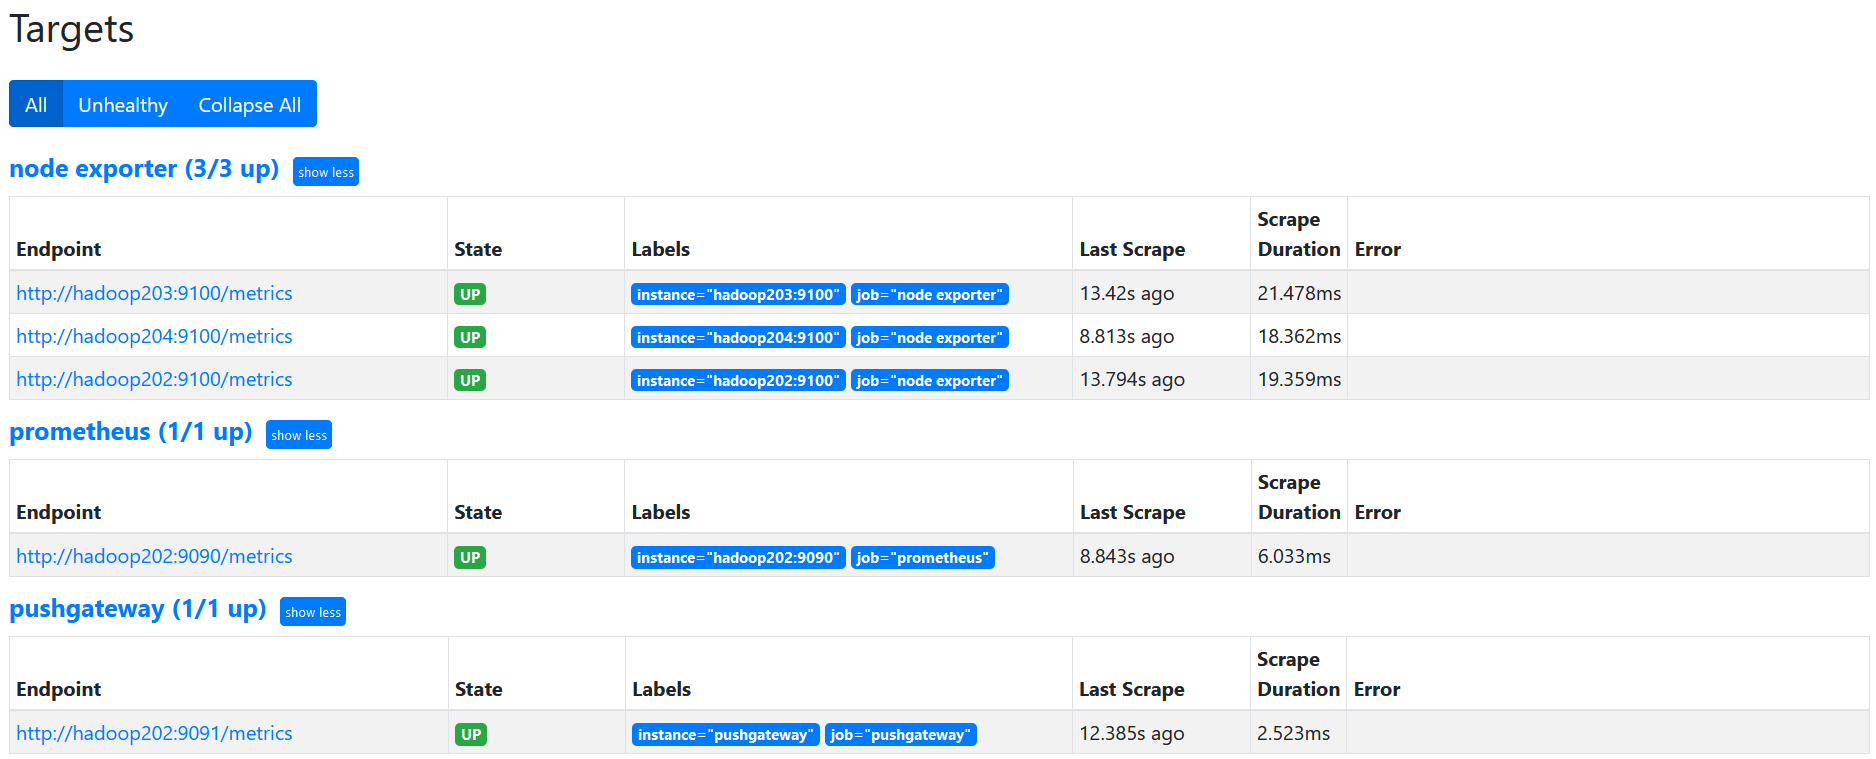Click the job="prometheus" label badge
The image size is (1876, 759).
(x=922, y=557)
